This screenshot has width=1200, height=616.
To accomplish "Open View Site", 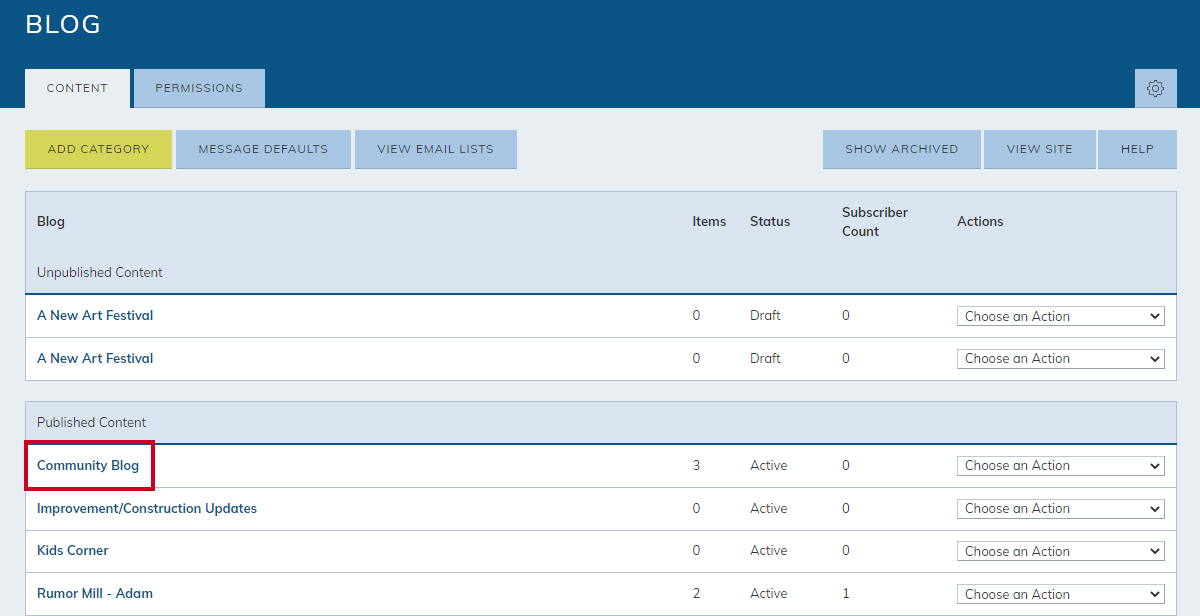I will [1039, 149].
